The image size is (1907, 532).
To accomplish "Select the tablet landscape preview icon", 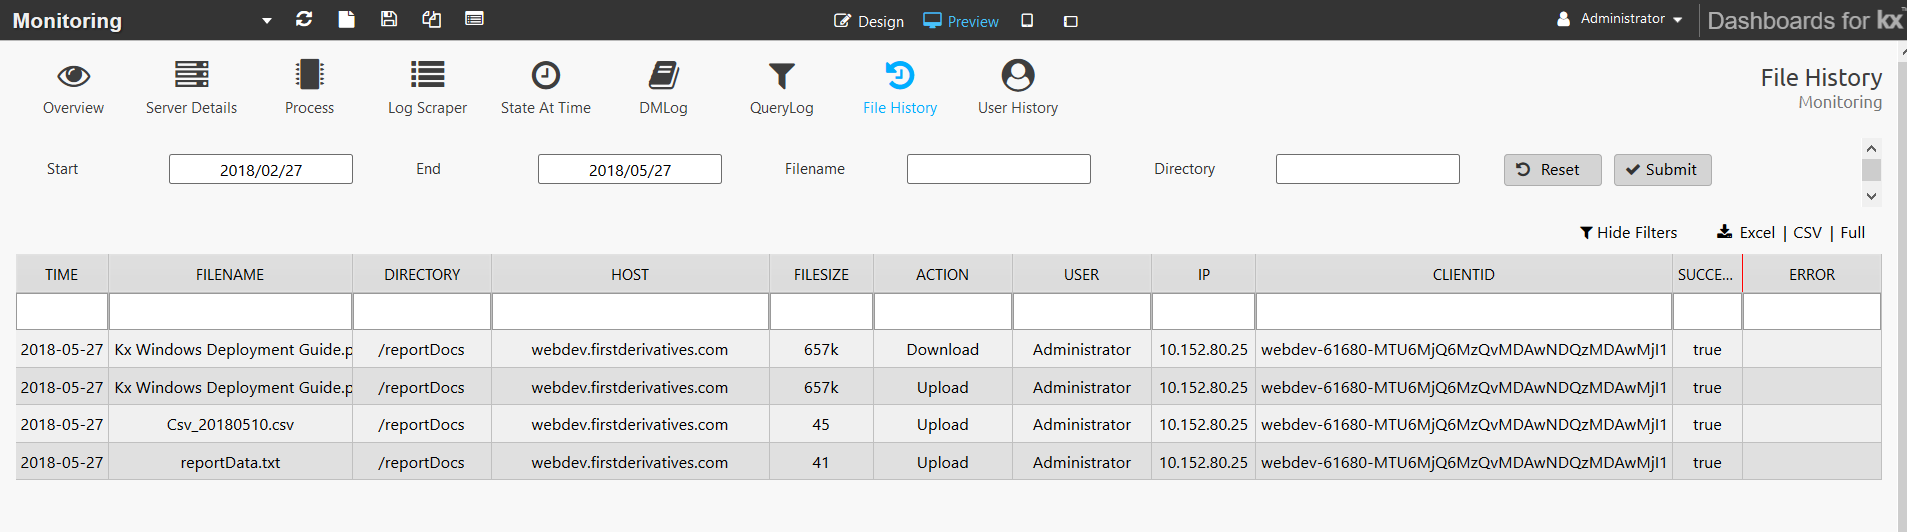I will [1071, 21].
